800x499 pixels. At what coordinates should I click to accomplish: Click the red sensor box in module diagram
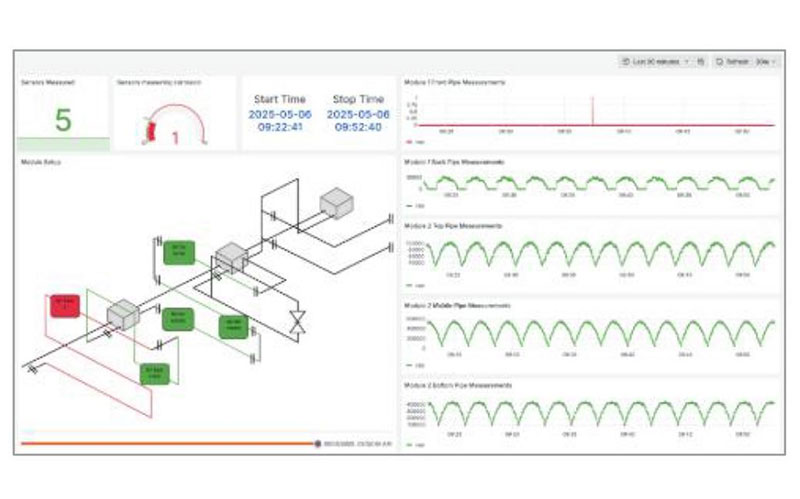[64, 305]
